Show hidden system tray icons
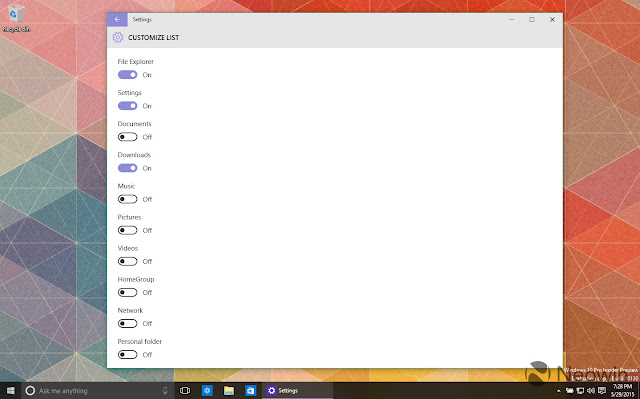Screen dimensions: 640x399 pyautogui.click(x=558, y=391)
